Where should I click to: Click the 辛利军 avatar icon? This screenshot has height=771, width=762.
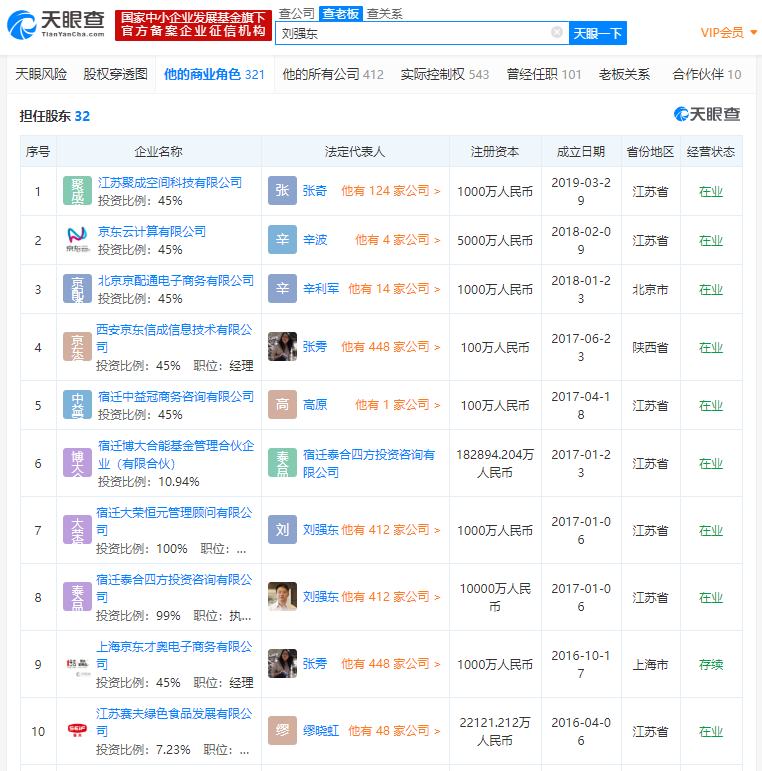pos(282,288)
